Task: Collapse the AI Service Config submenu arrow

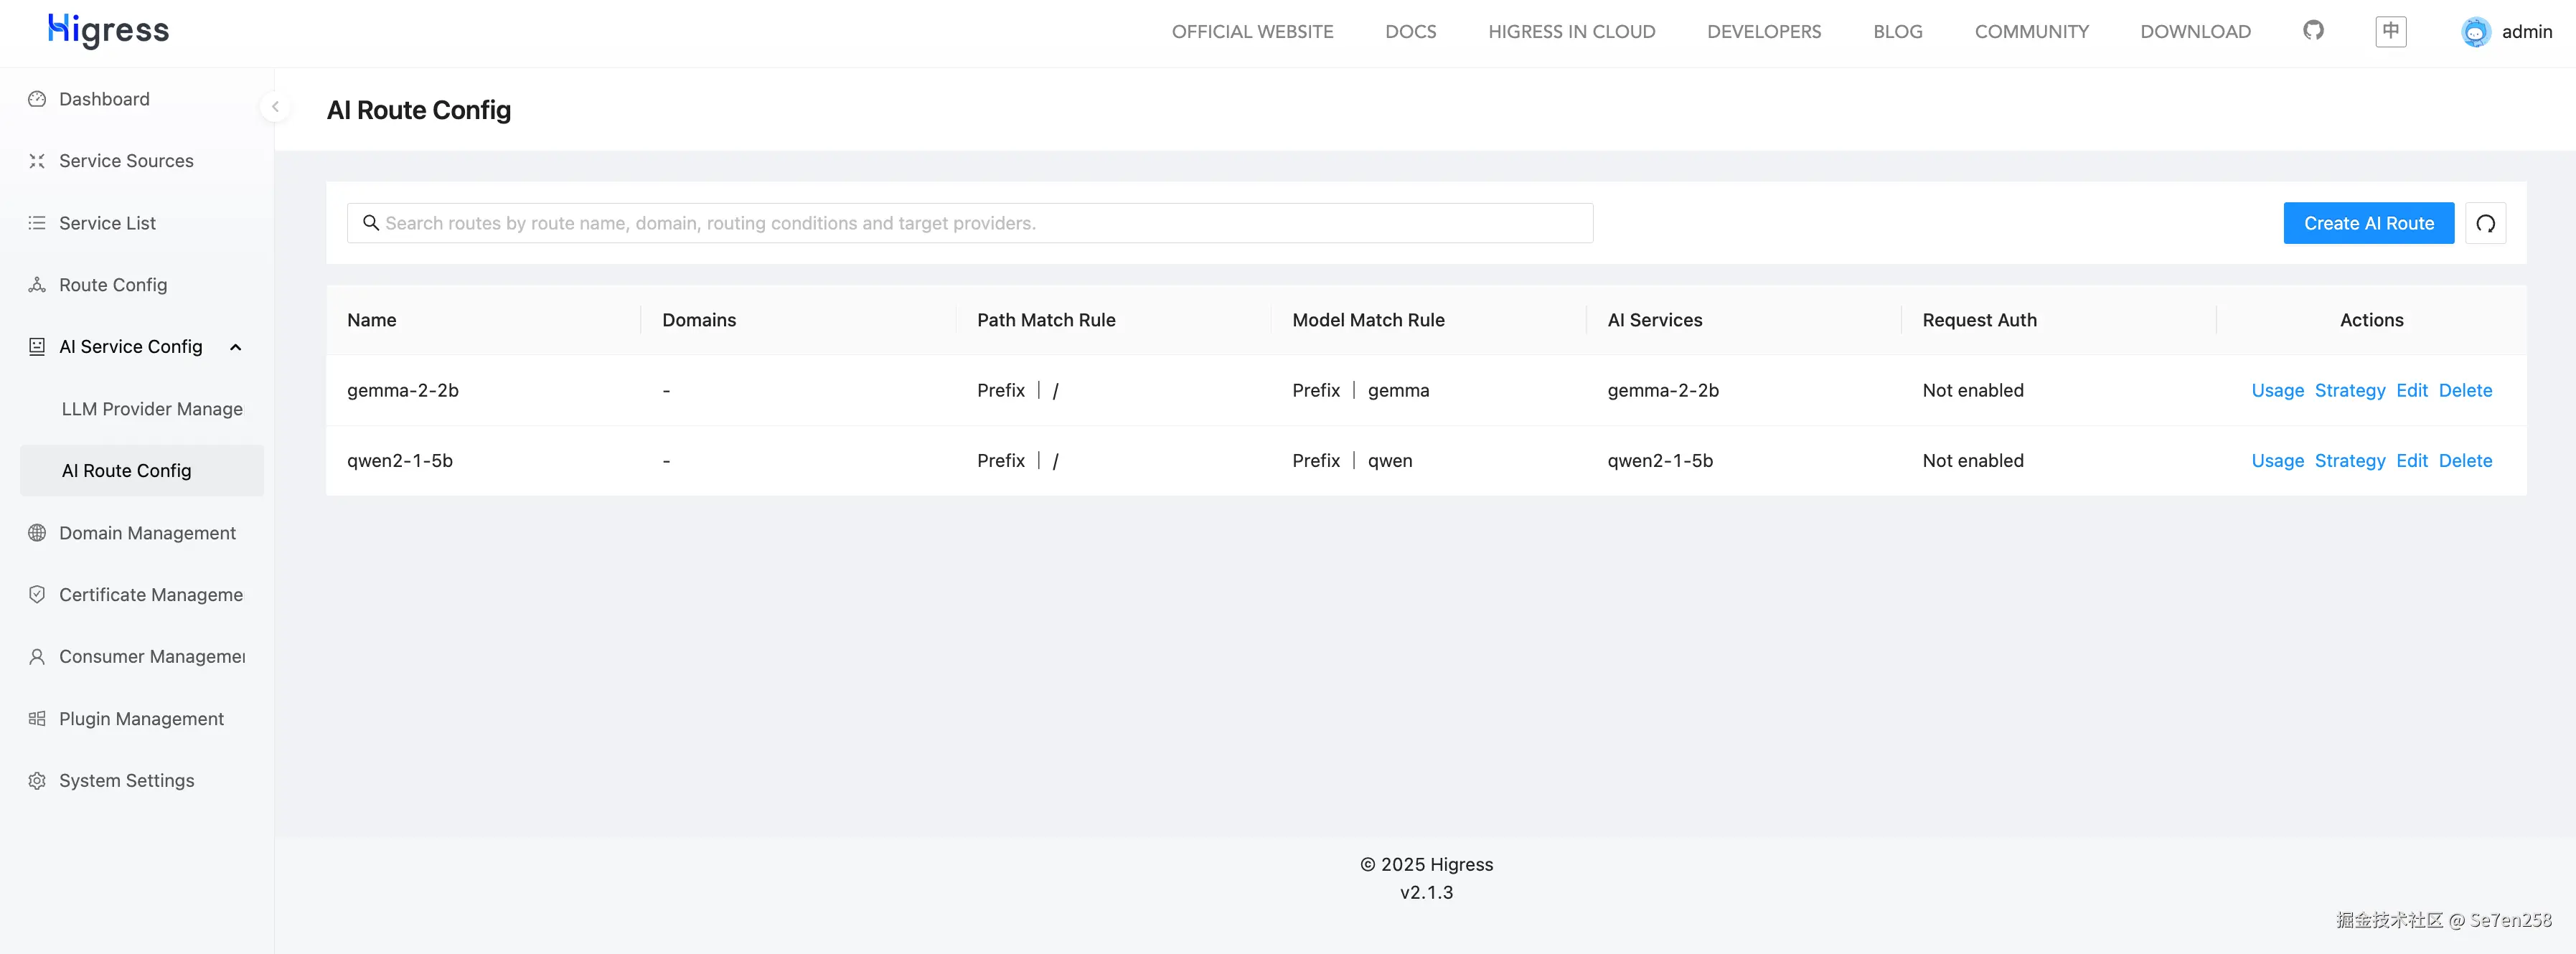Action: [x=236, y=347]
